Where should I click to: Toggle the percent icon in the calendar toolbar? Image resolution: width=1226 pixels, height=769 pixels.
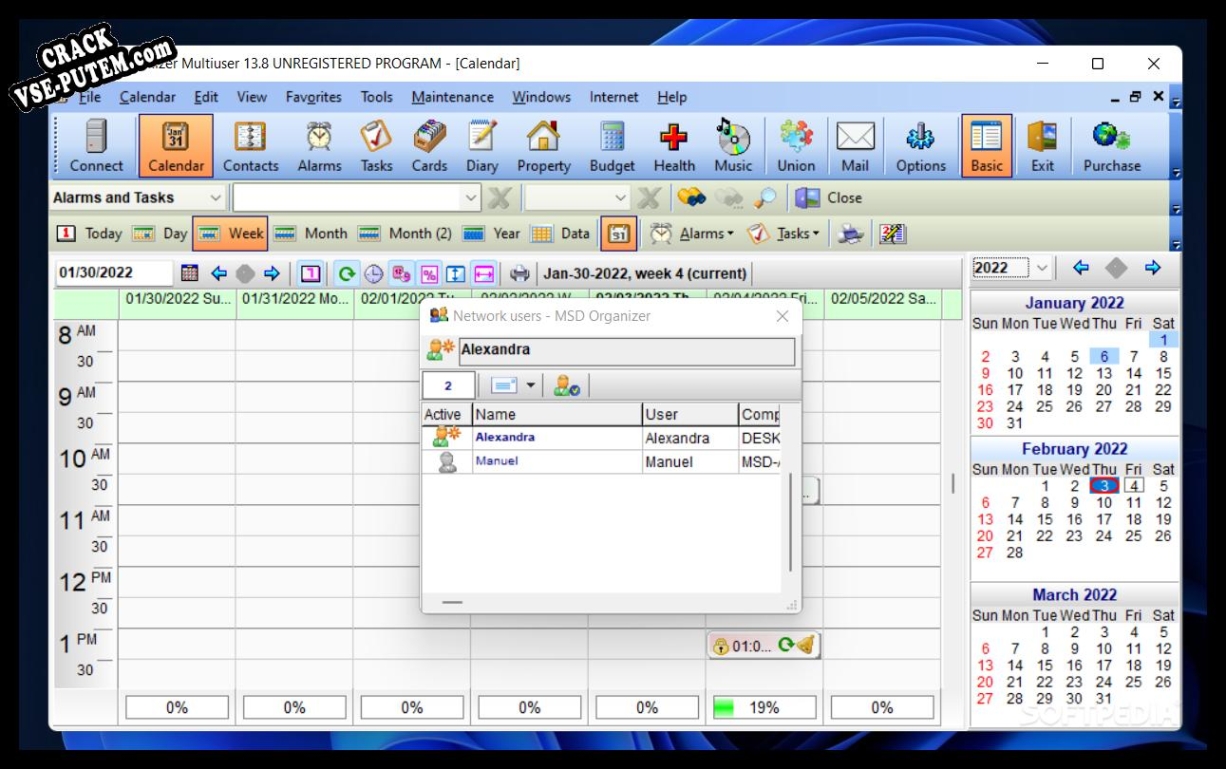tap(429, 273)
